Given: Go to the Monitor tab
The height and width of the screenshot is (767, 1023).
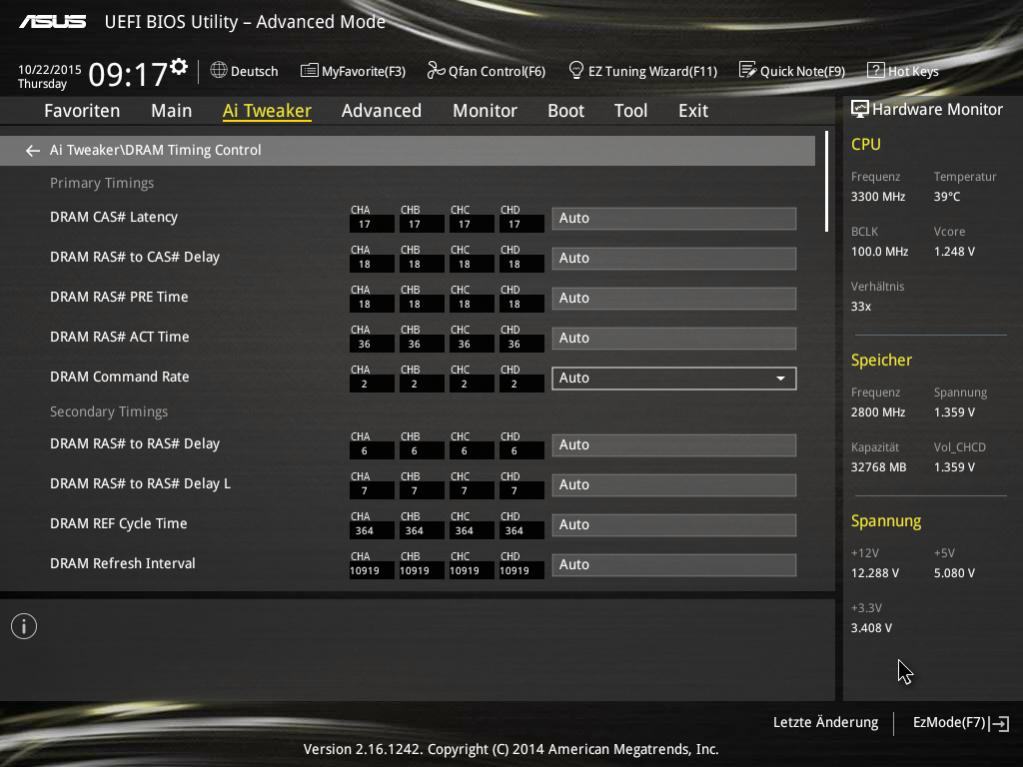Looking at the screenshot, I should pyautogui.click(x=485, y=110).
